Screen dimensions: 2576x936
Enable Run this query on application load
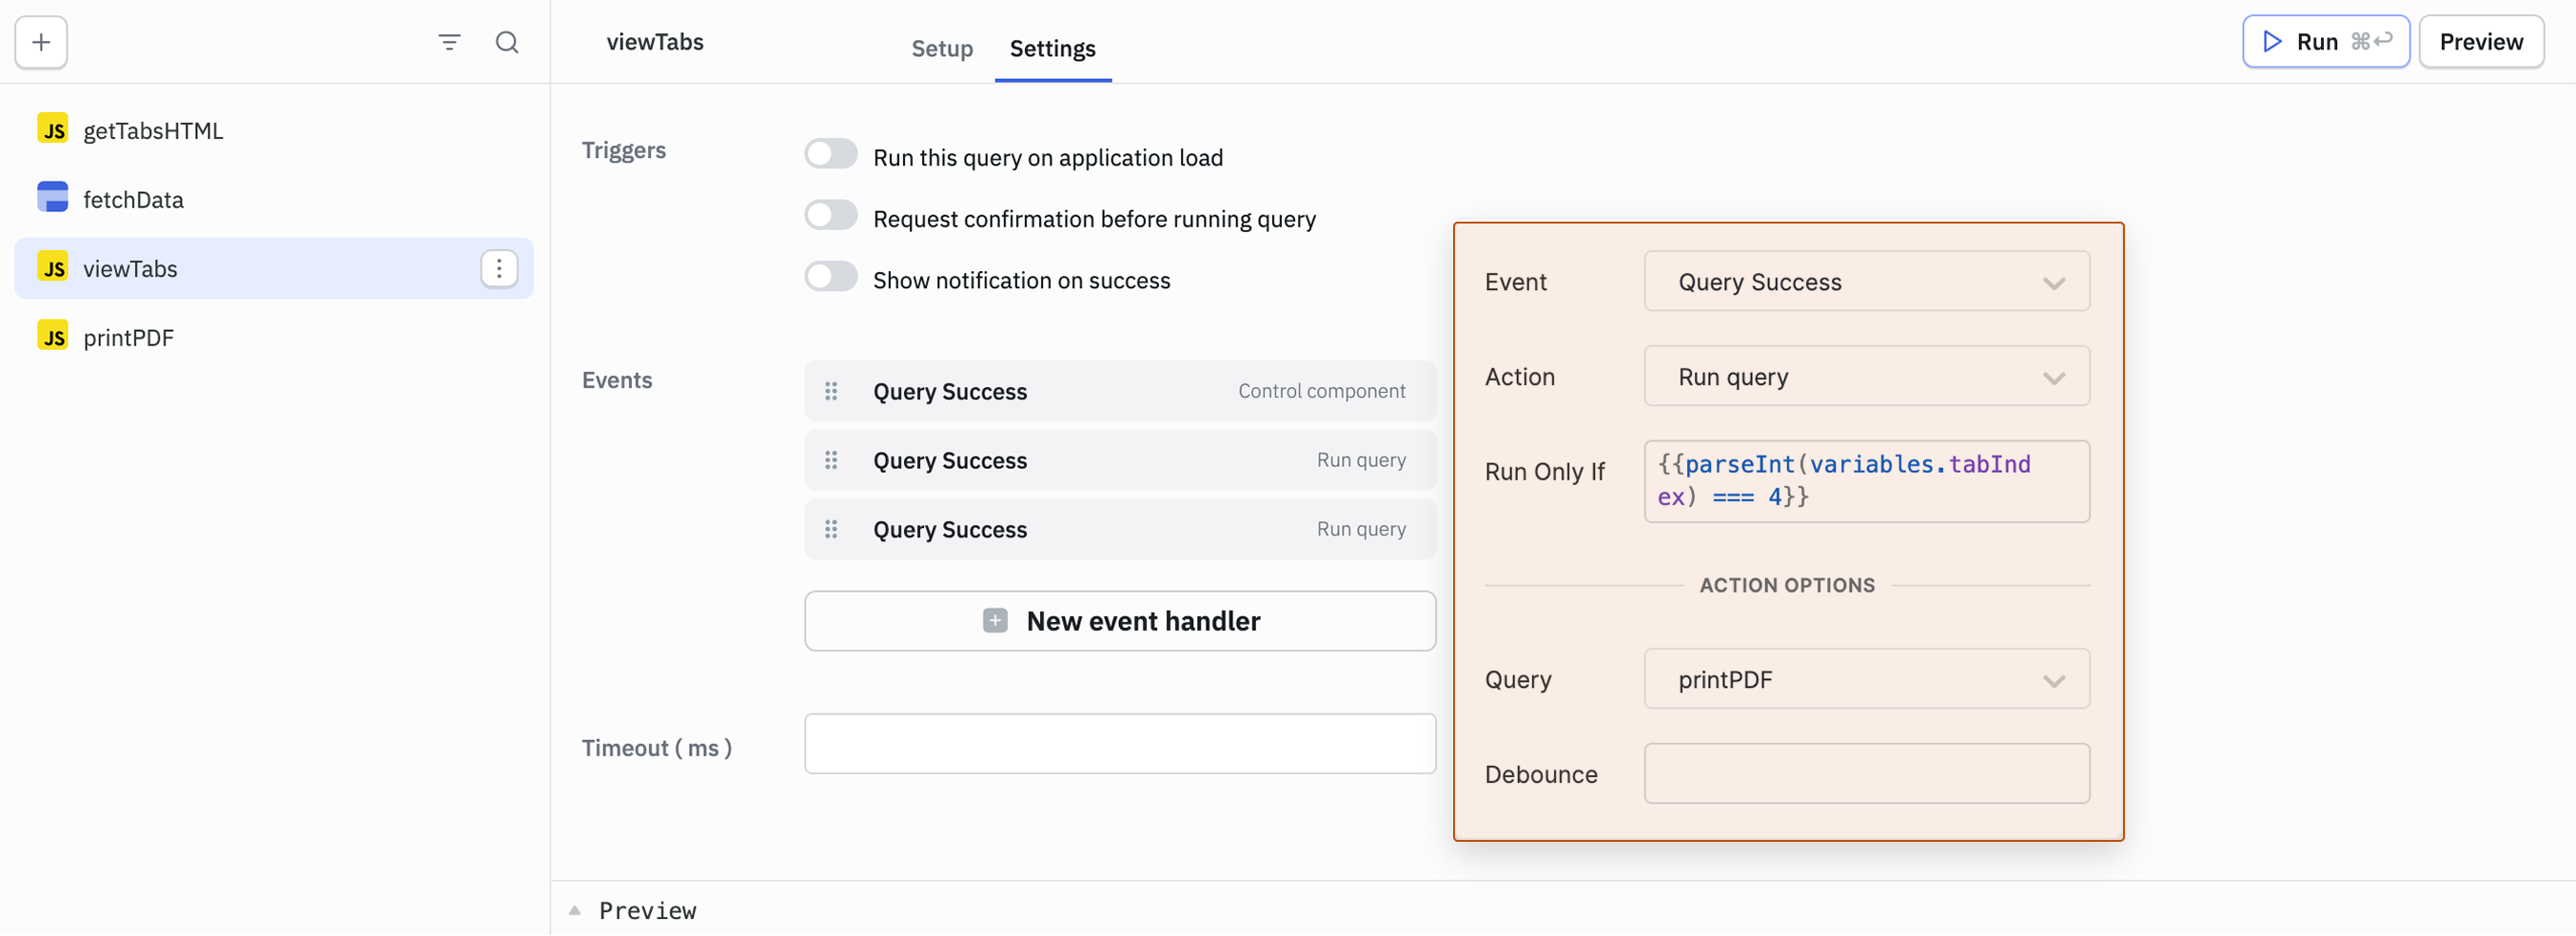tap(831, 155)
